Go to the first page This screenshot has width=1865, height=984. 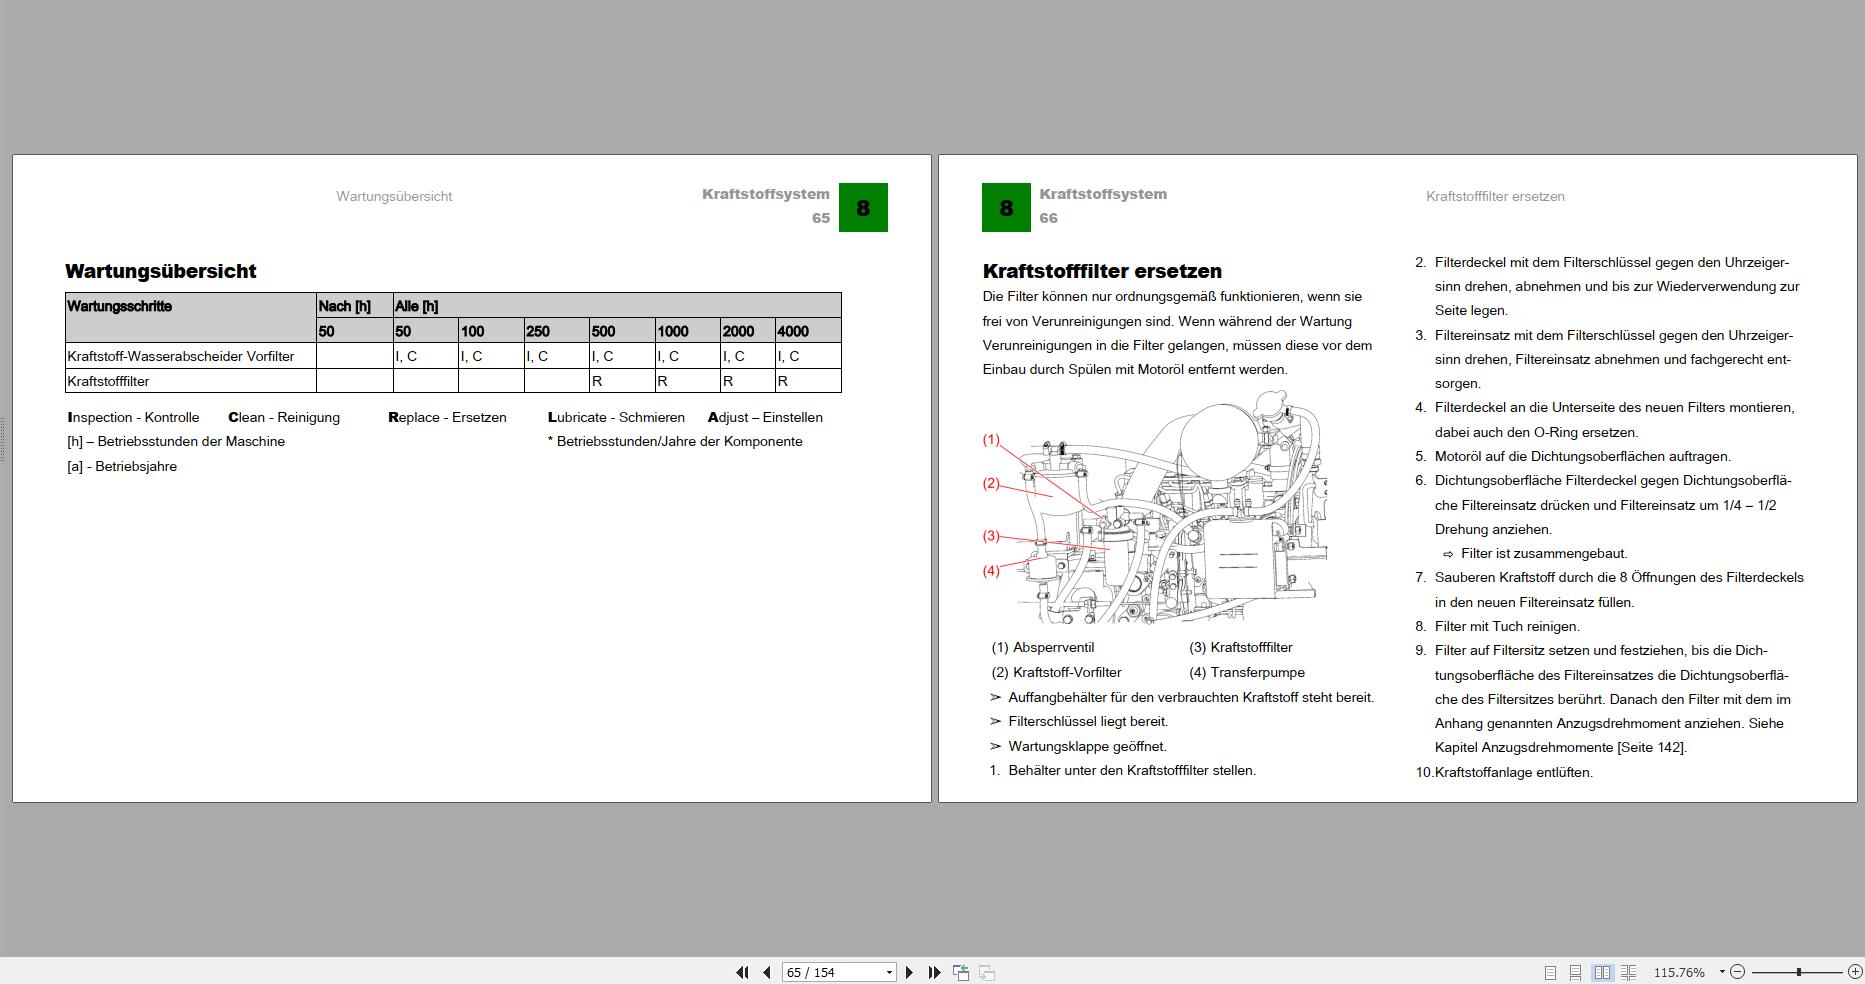point(742,972)
